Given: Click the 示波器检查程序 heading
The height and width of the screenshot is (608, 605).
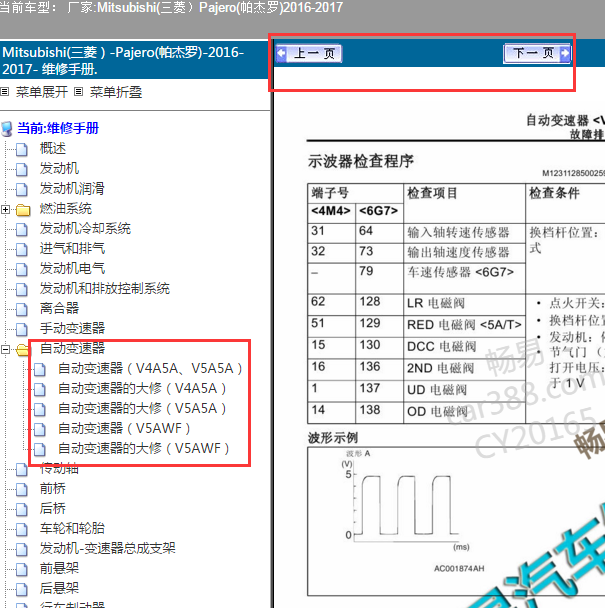Looking at the screenshot, I should 361,161.
